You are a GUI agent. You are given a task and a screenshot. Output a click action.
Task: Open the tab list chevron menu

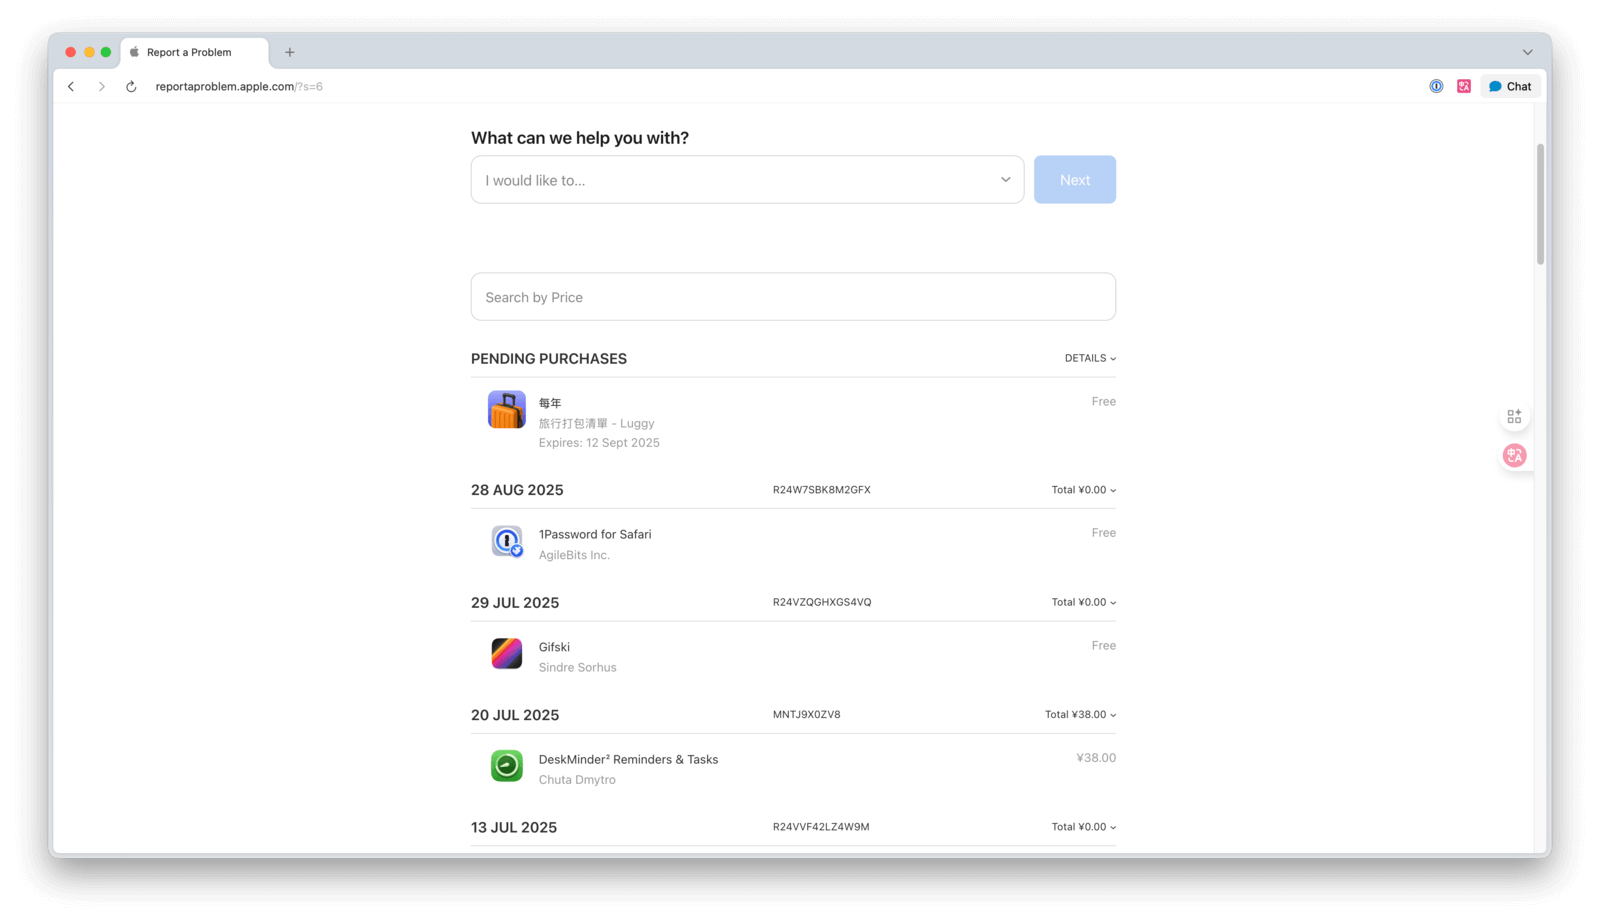coord(1527,52)
